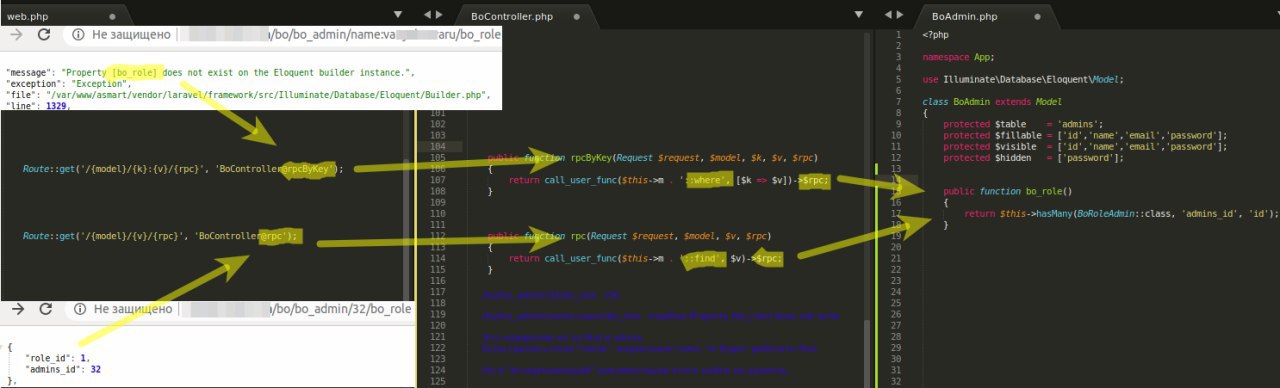
Task: Click the hasMany(BoRoleAdmin::class...) return line
Action: (1122, 213)
